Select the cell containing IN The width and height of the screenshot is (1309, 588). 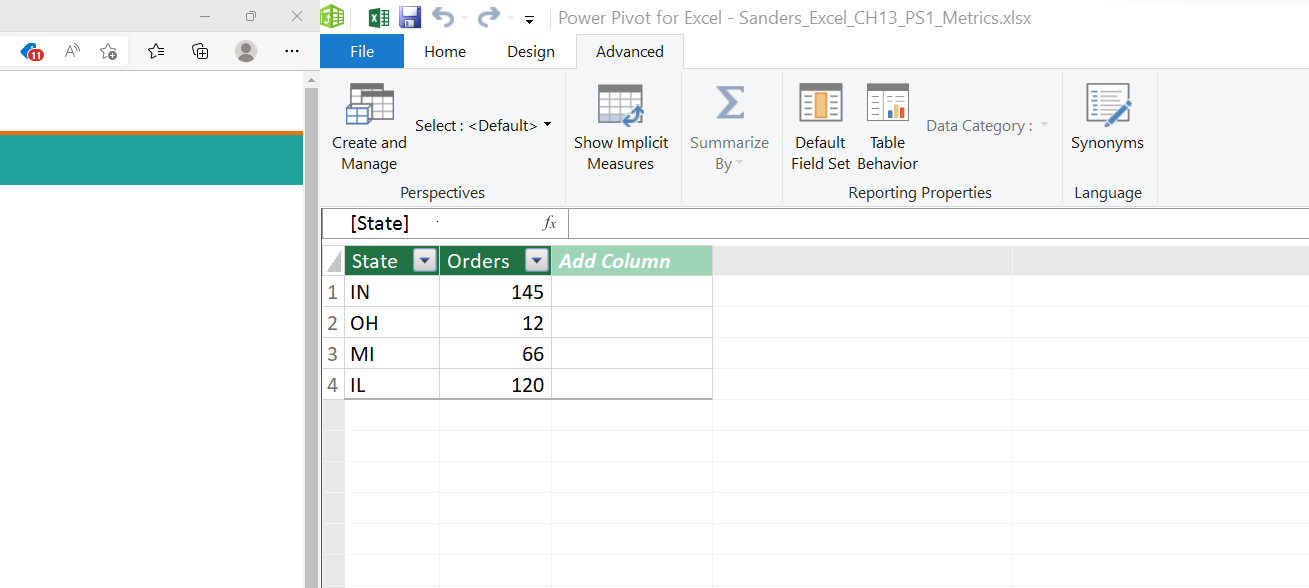[392, 292]
